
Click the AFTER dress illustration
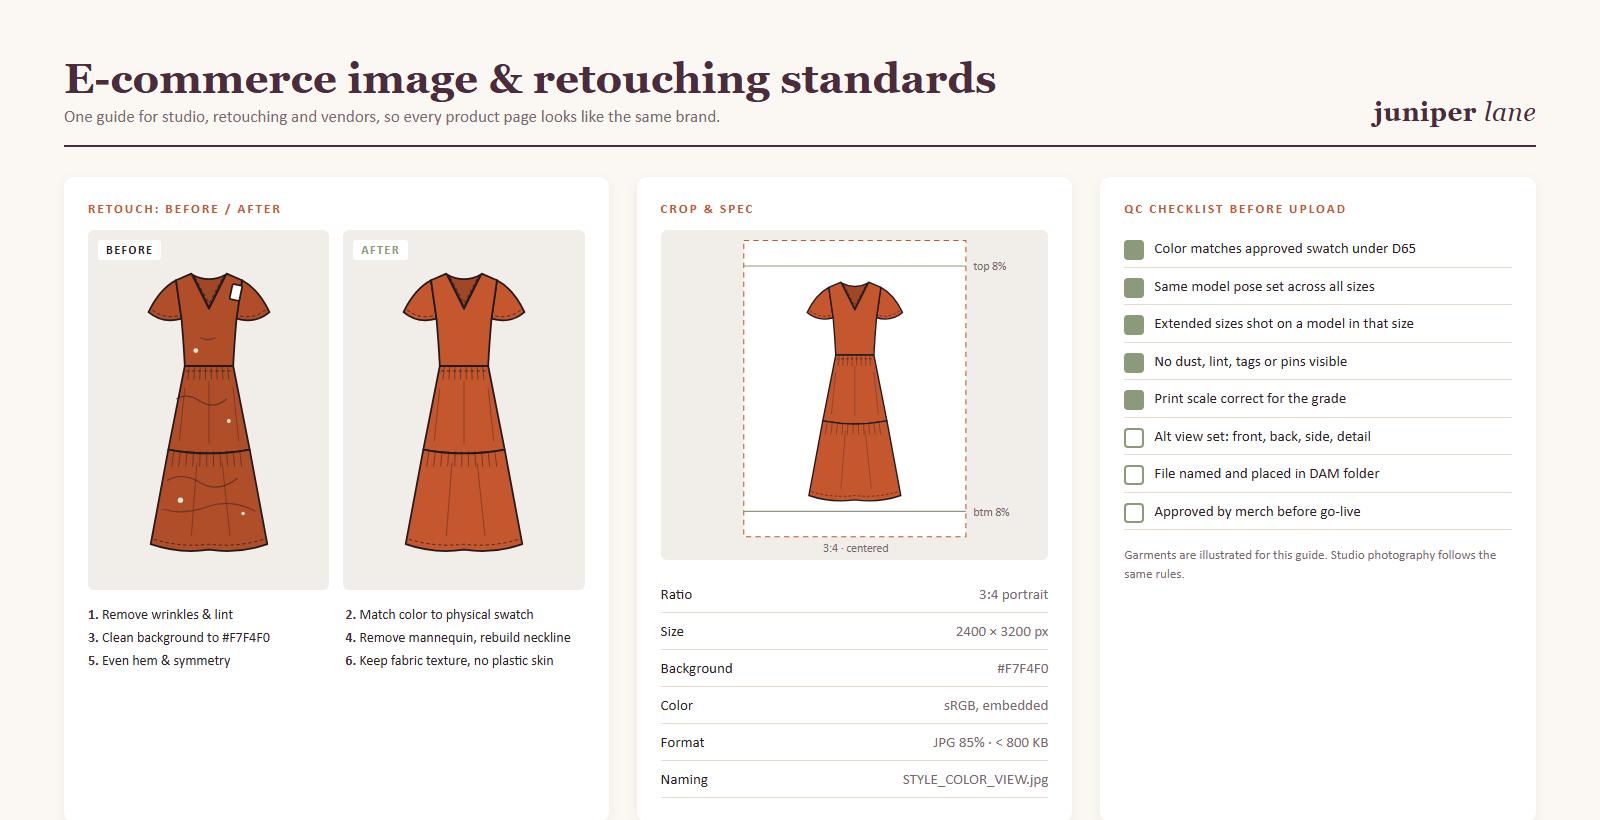(x=464, y=412)
